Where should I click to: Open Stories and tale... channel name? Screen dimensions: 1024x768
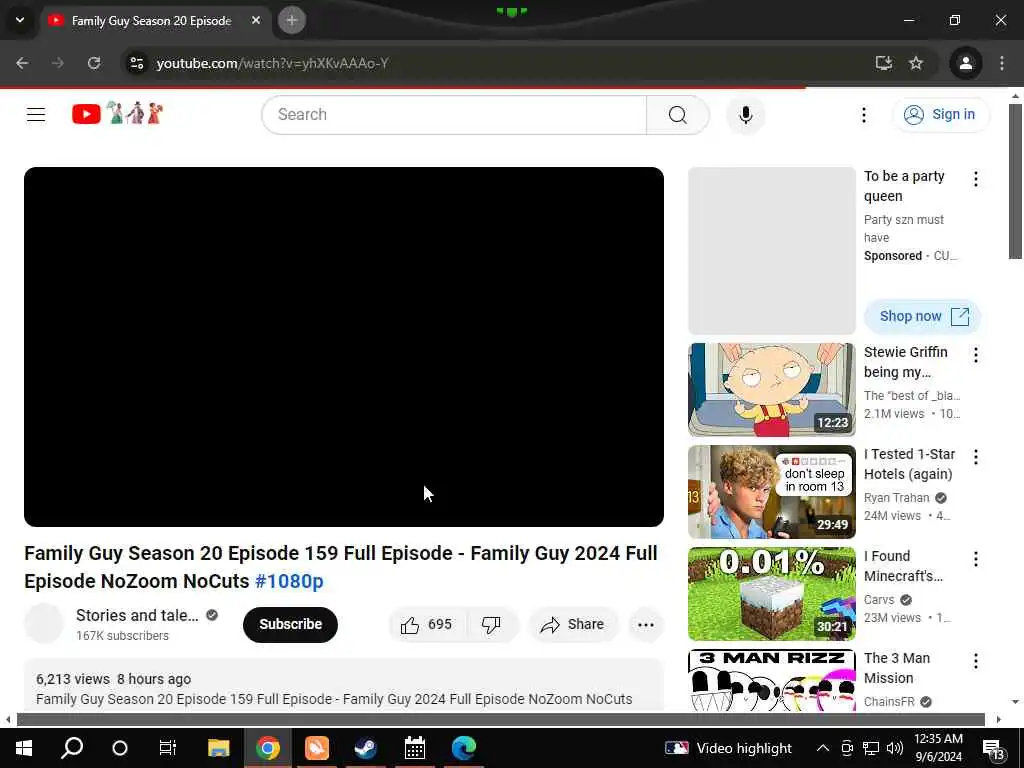coord(137,615)
